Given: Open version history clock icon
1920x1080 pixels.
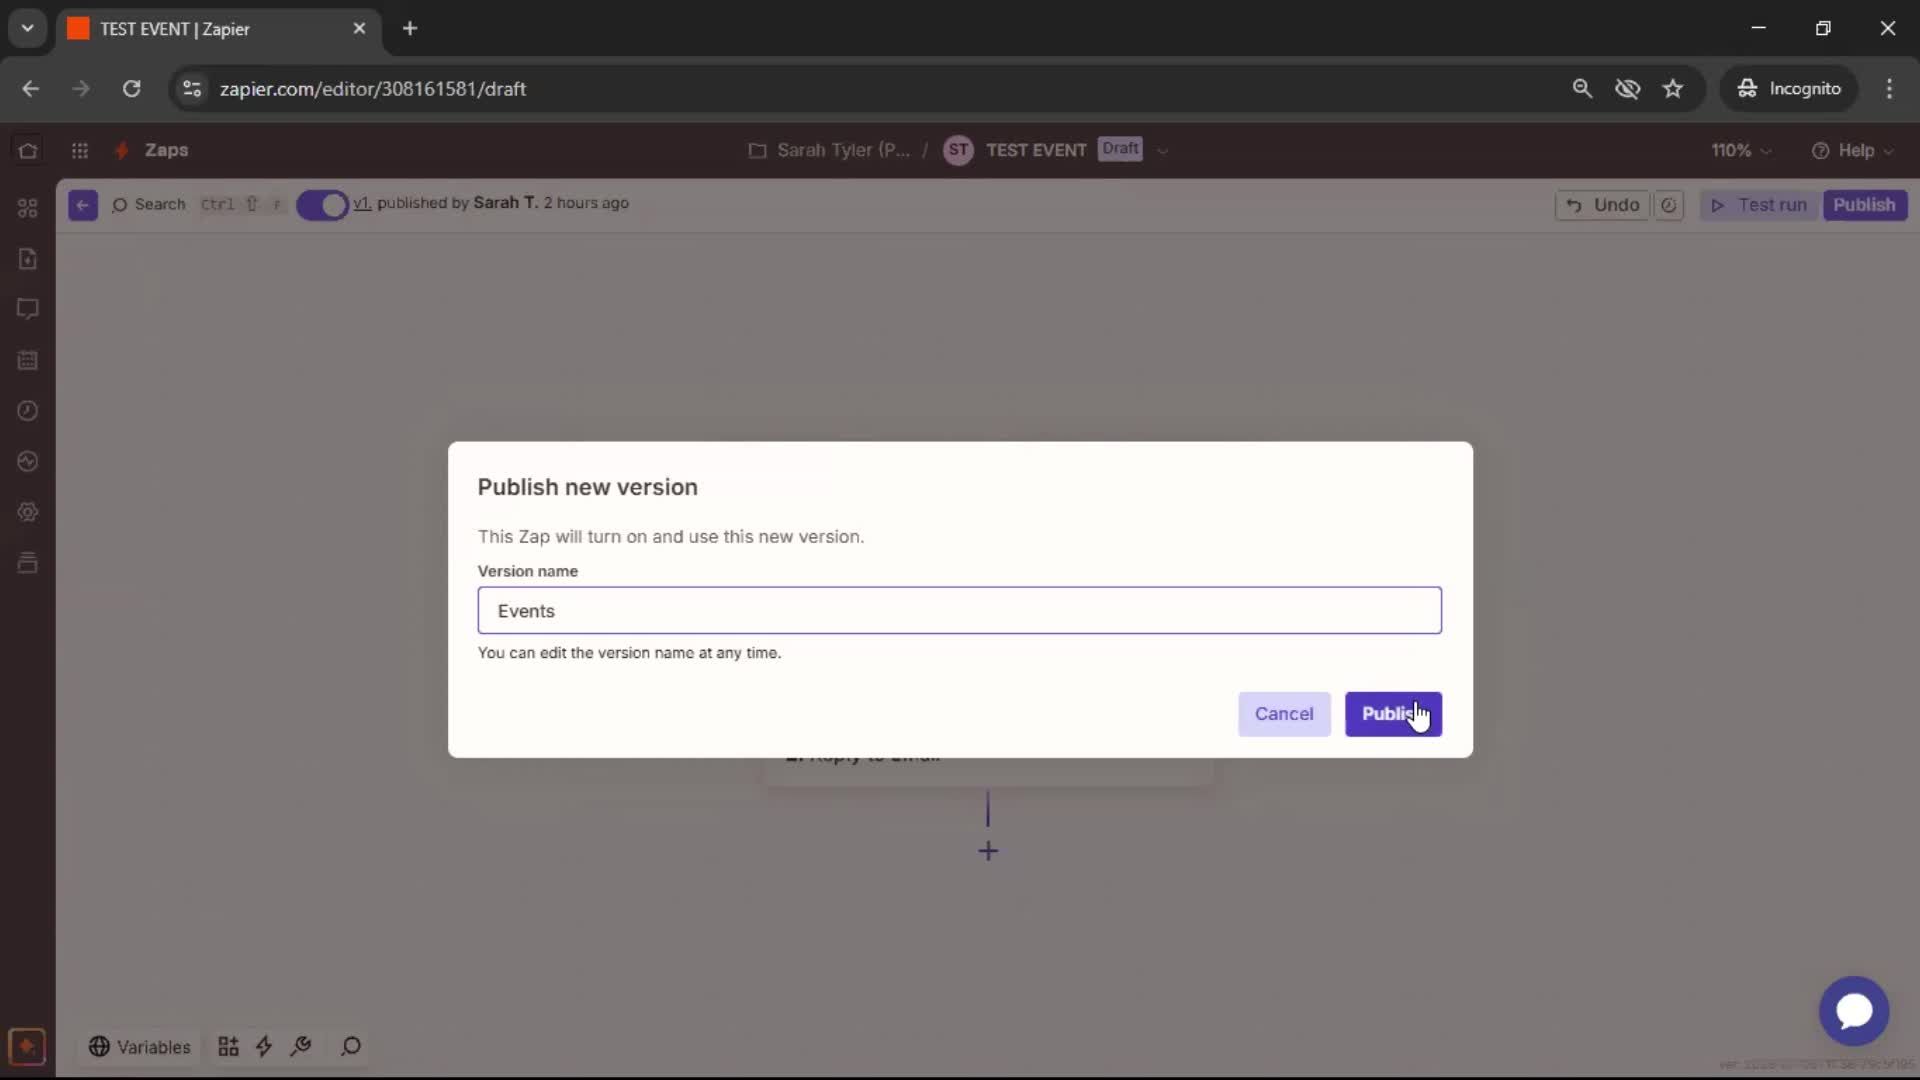Looking at the screenshot, I should pos(1669,205).
